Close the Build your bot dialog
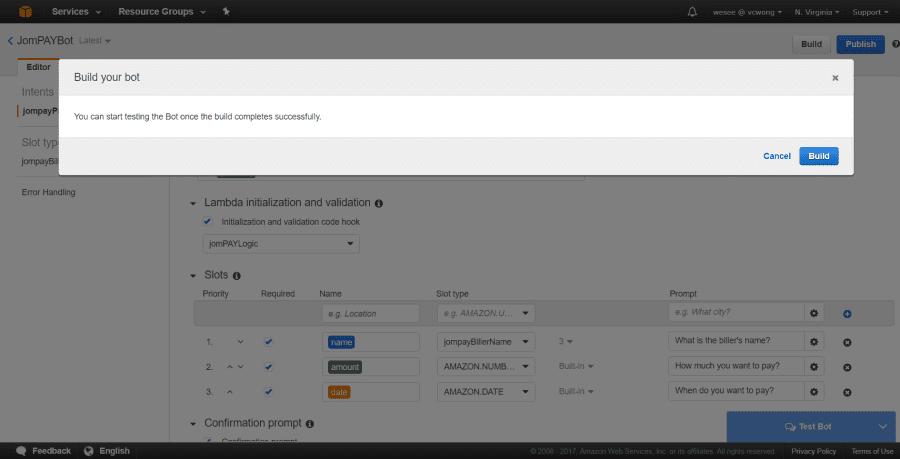This screenshot has height=459, width=900. click(x=835, y=78)
